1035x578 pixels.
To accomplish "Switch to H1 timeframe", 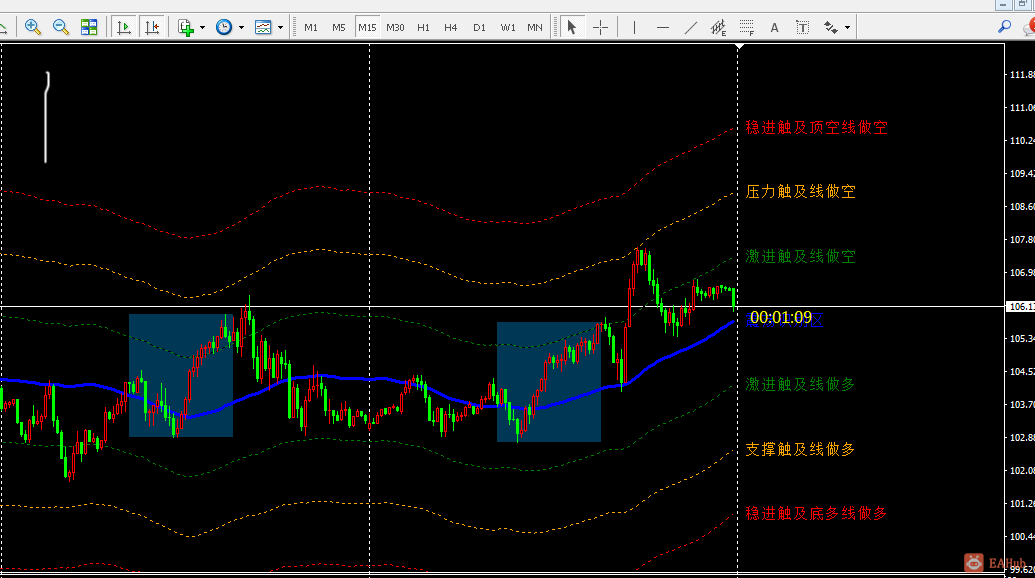I will (x=423, y=27).
